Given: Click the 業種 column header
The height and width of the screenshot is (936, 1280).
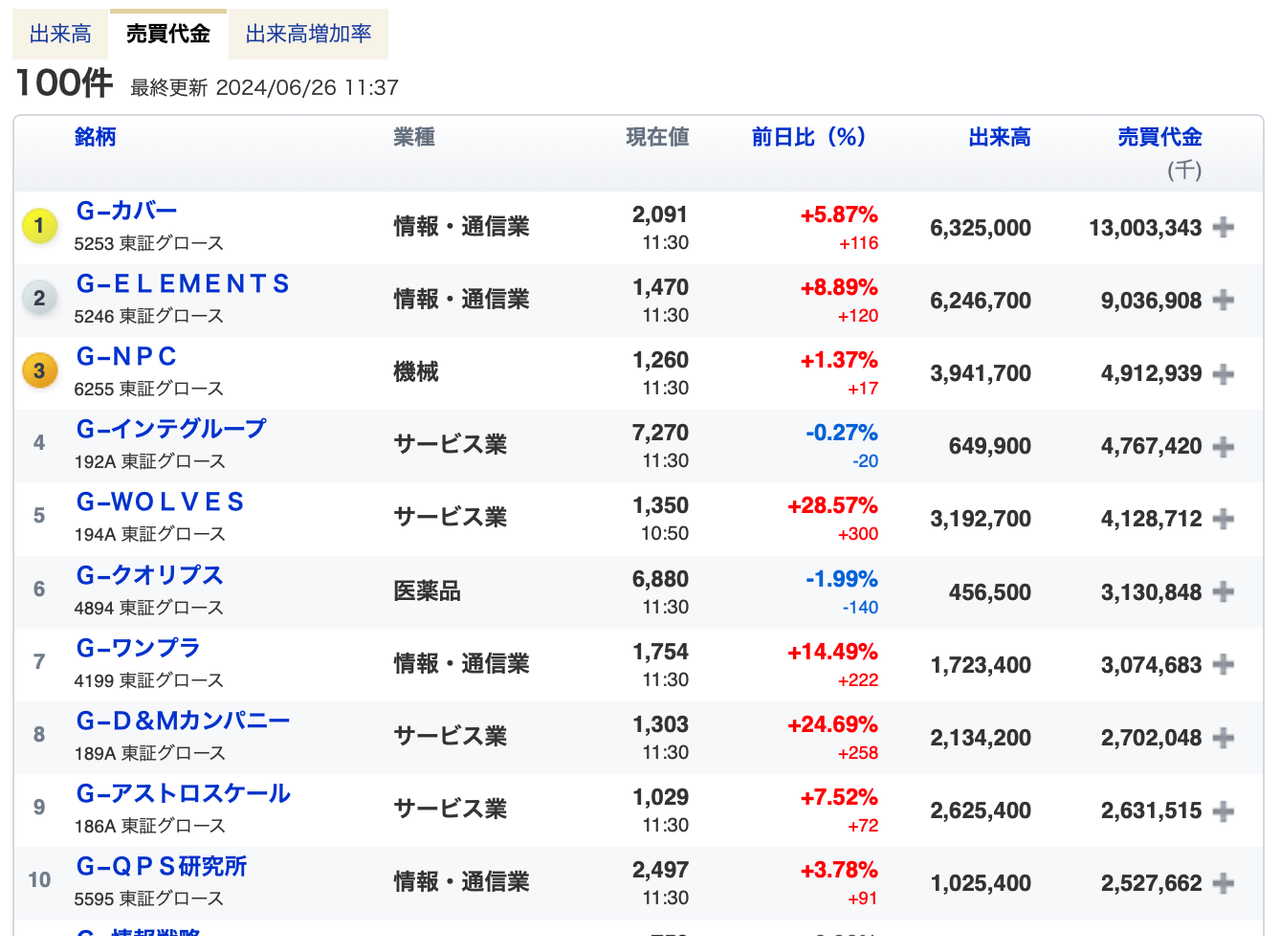Looking at the screenshot, I should (x=413, y=137).
